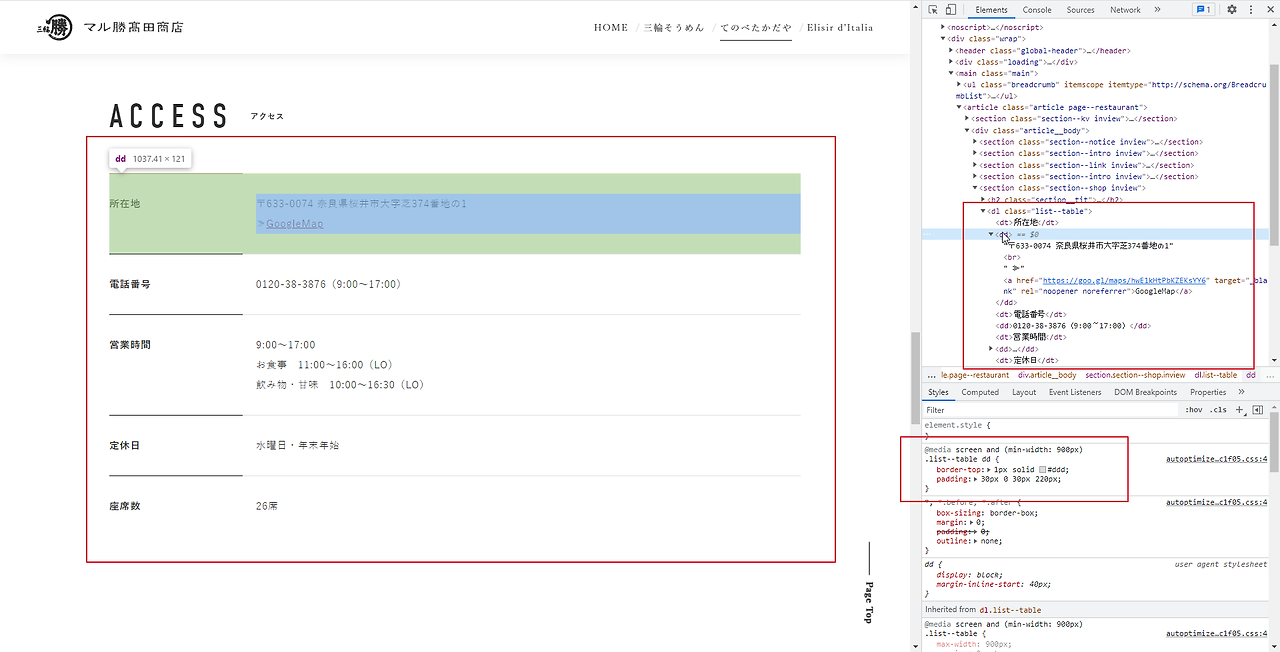Expand the header global-header node
Screen dimensions: 1280x652
click(952, 50)
